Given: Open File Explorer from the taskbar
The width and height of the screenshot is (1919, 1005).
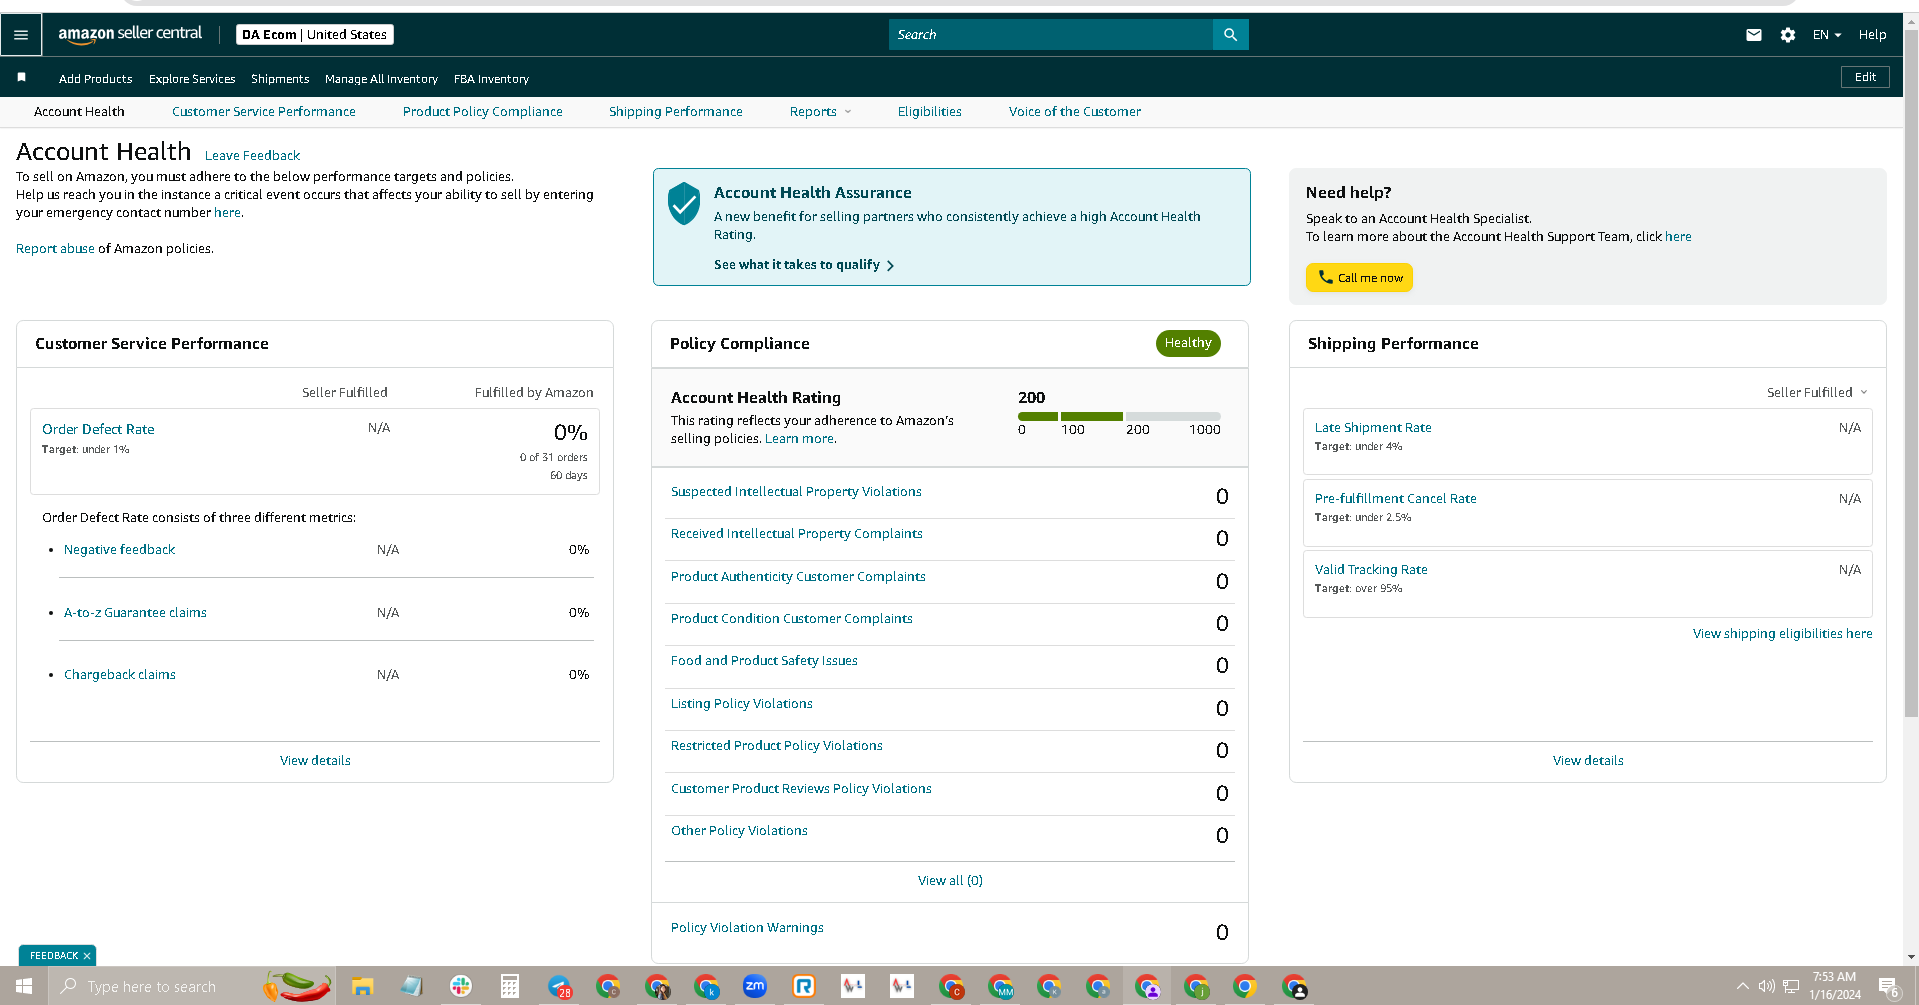Looking at the screenshot, I should (362, 987).
